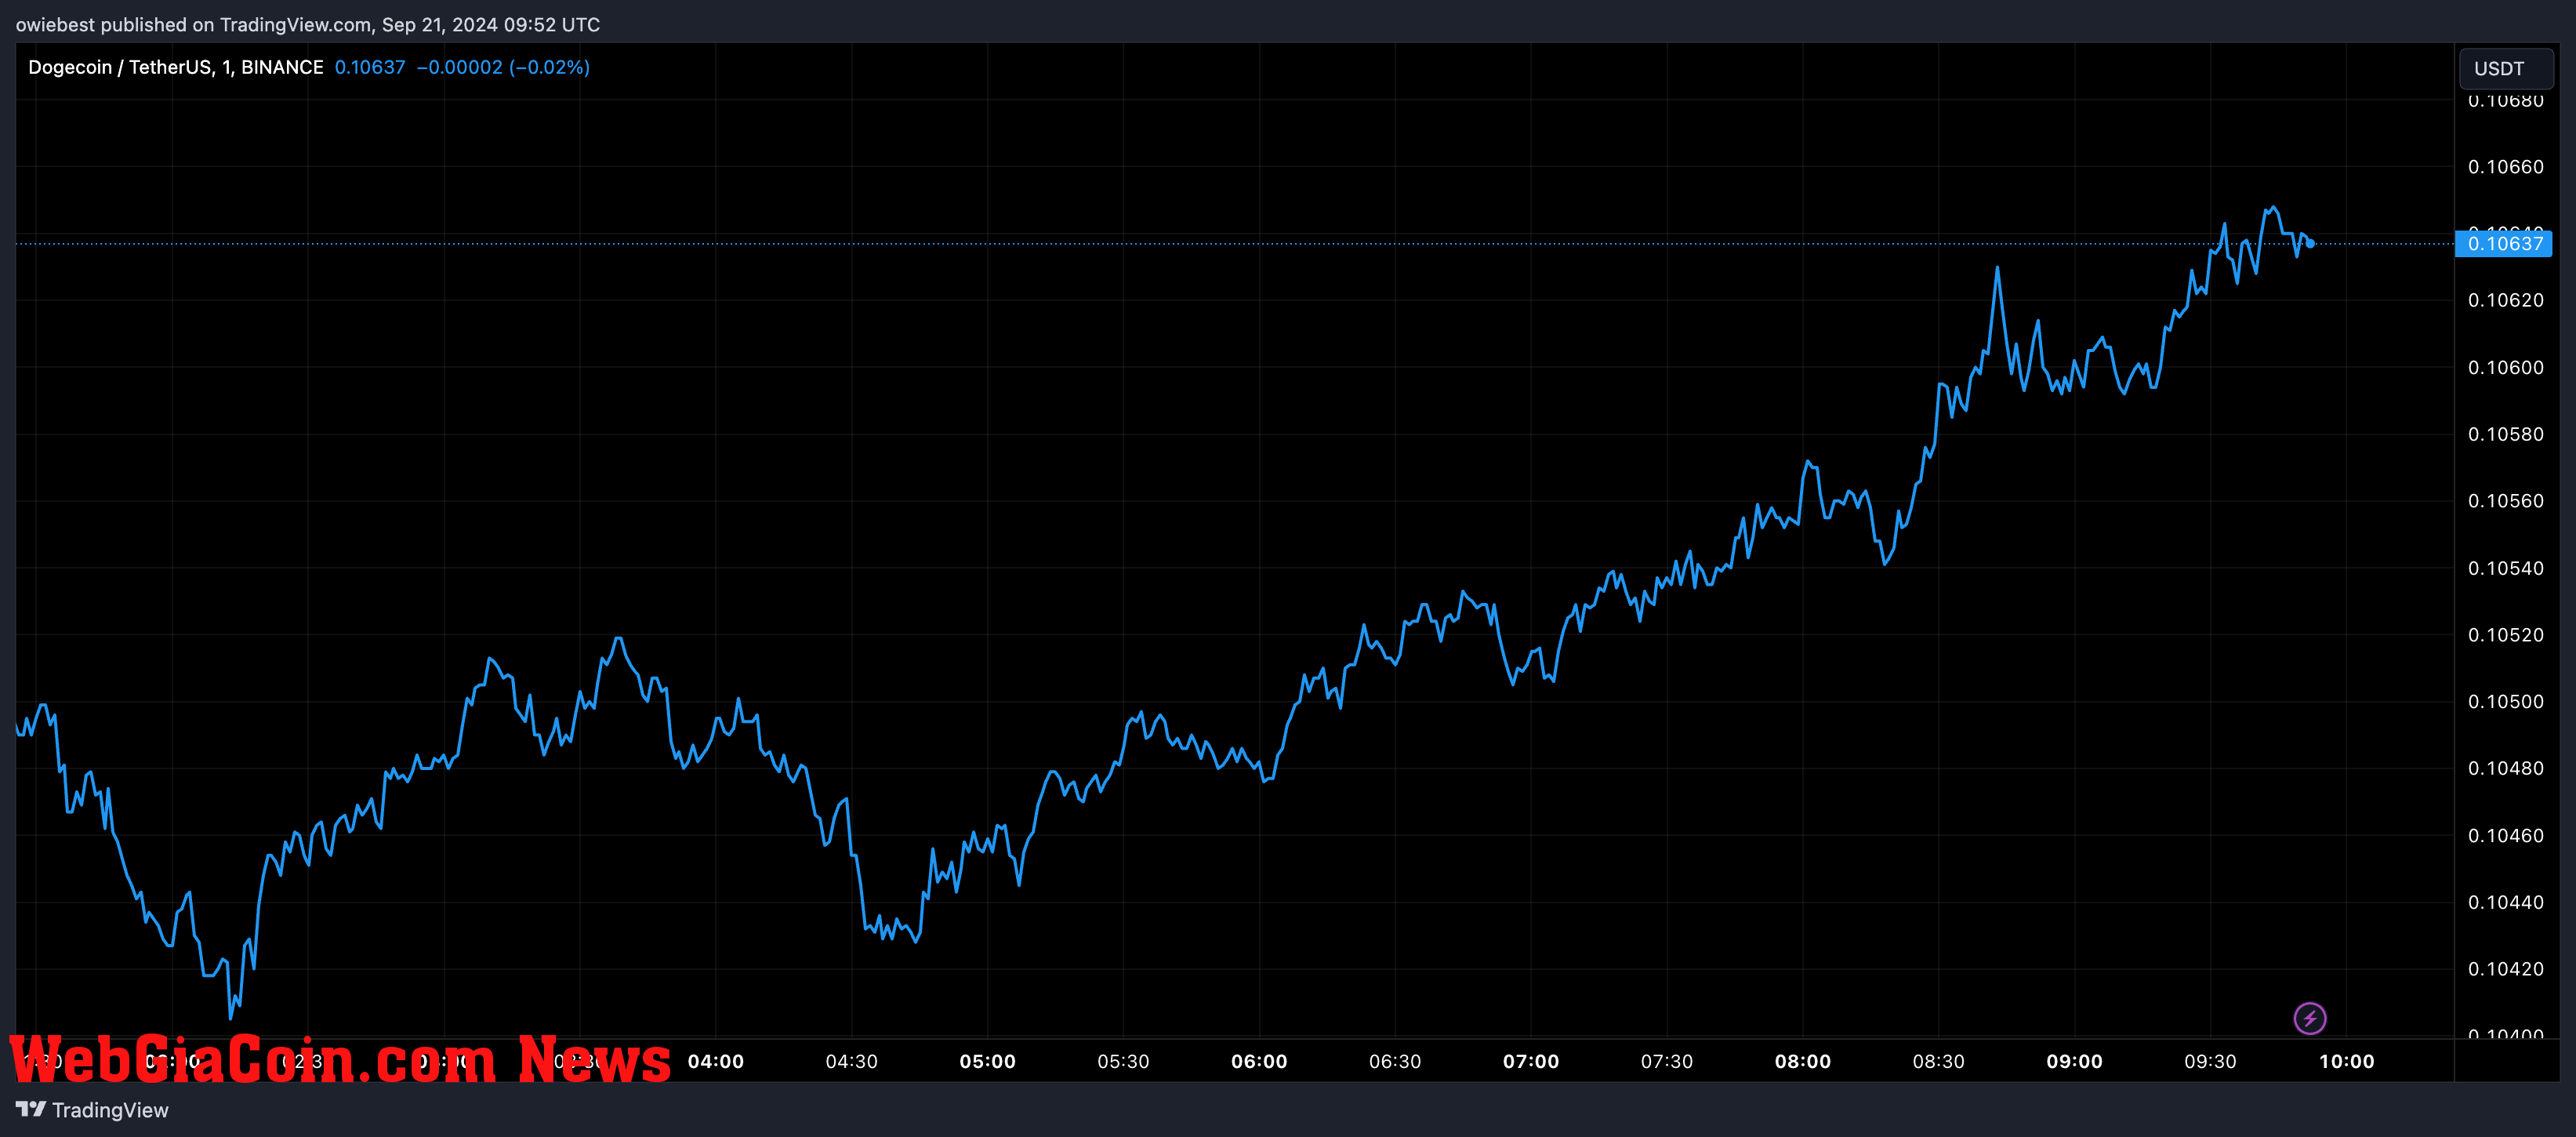Click the 06:00 time axis label
This screenshot has height=1137, width=2576.
click(x=1259, y=1061)
